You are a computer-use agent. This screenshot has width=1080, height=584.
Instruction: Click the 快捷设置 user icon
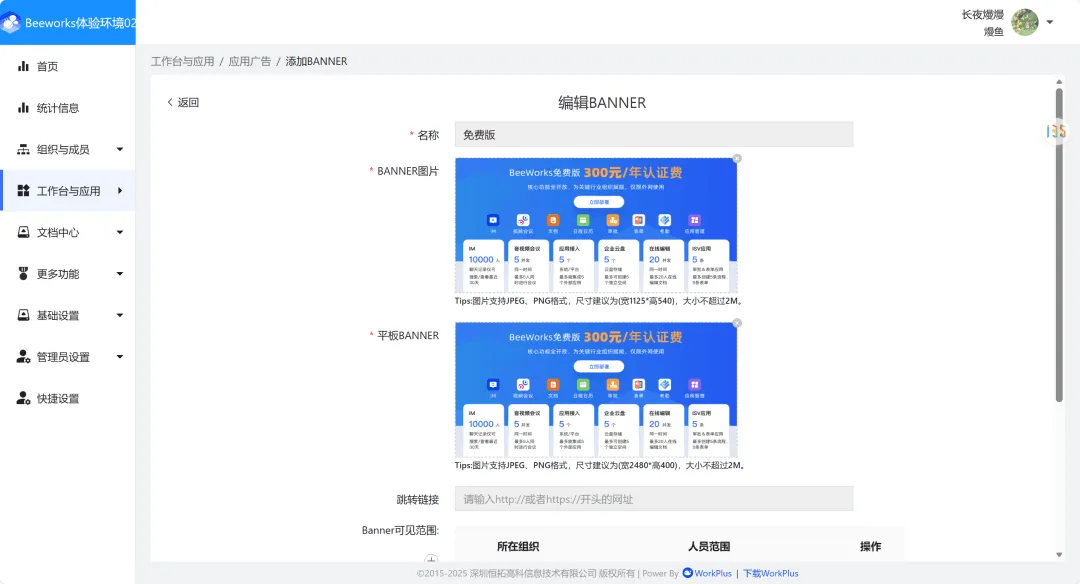tap(23, 398)
